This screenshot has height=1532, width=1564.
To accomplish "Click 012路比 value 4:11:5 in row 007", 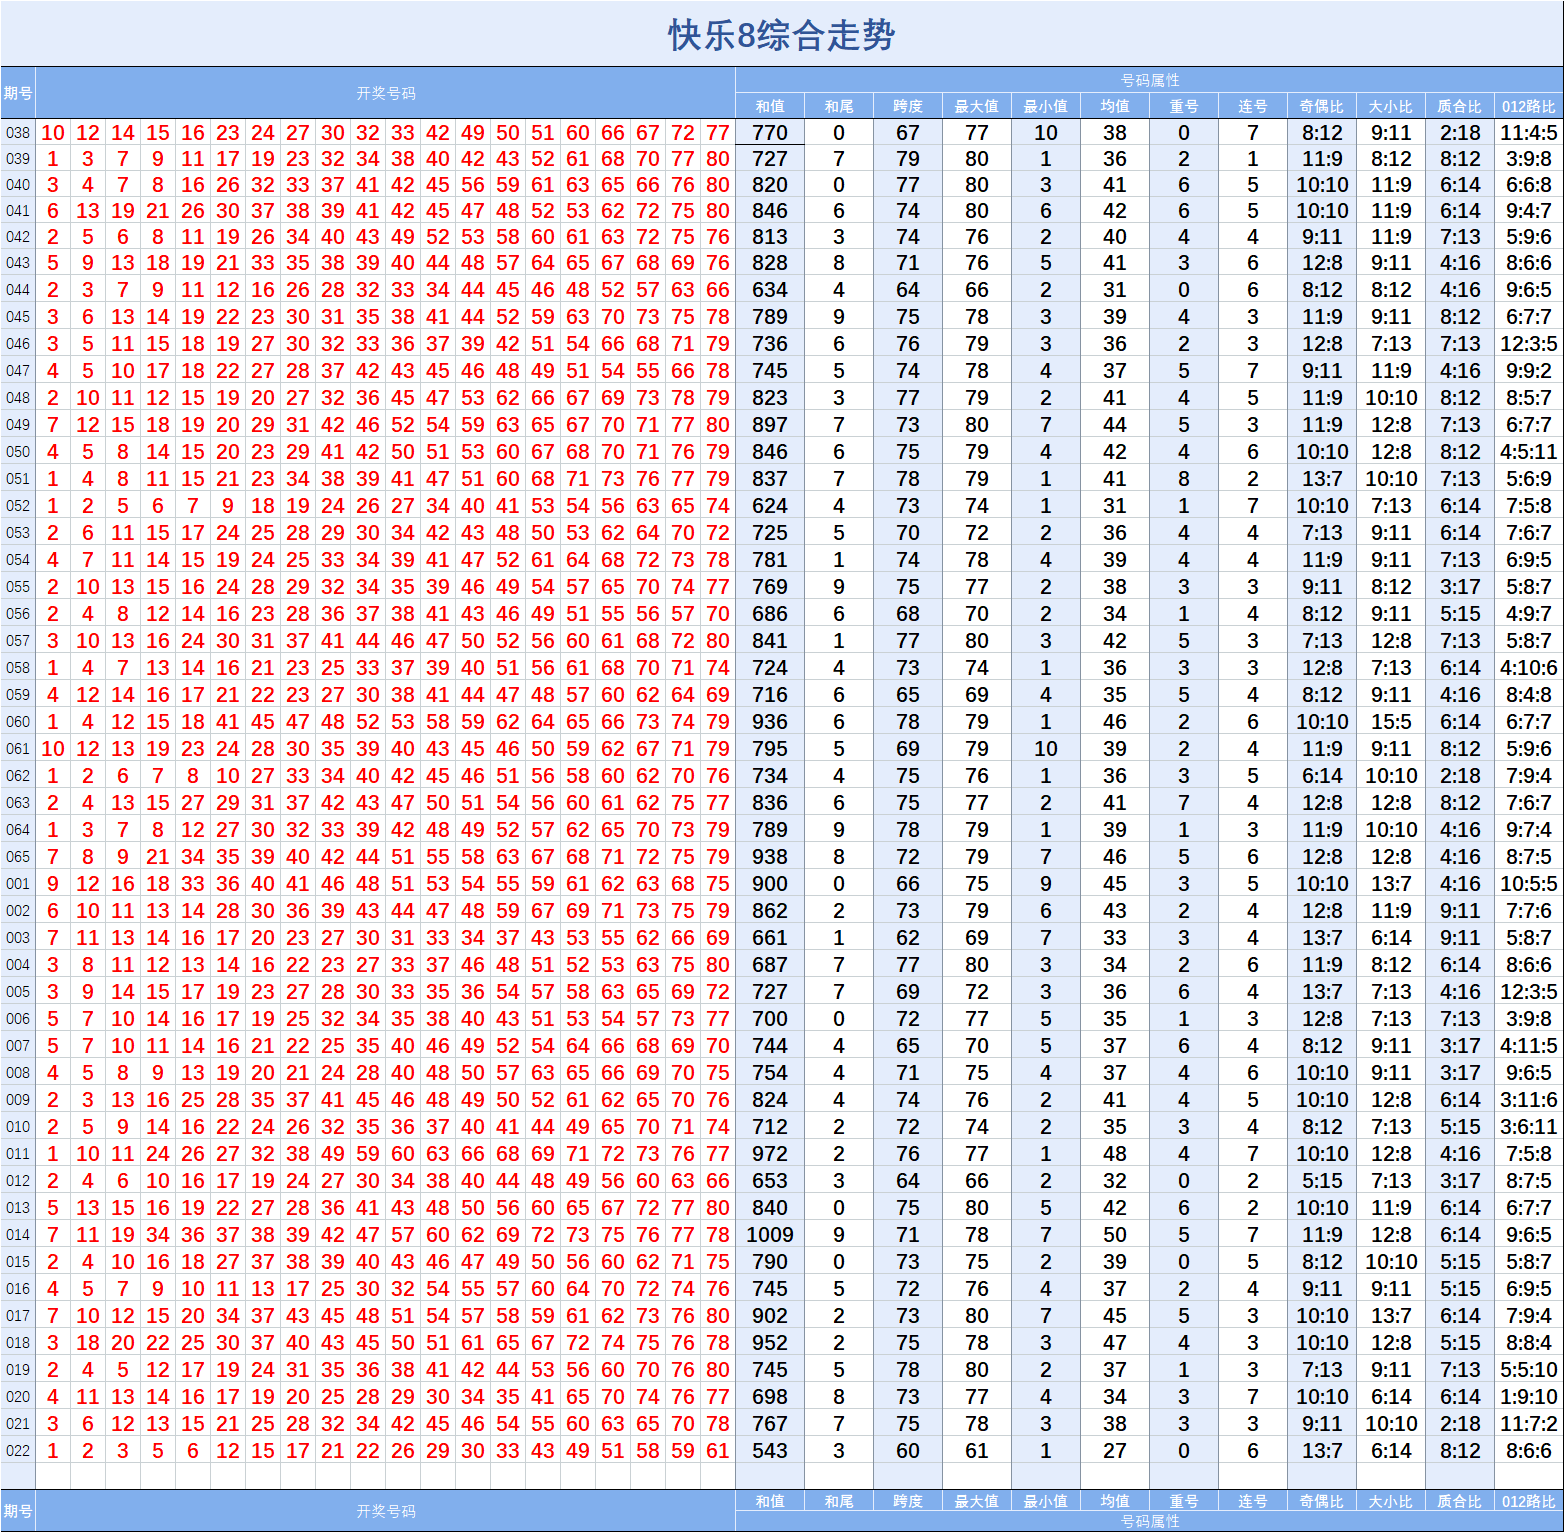I will (x=1529, y=1046).
